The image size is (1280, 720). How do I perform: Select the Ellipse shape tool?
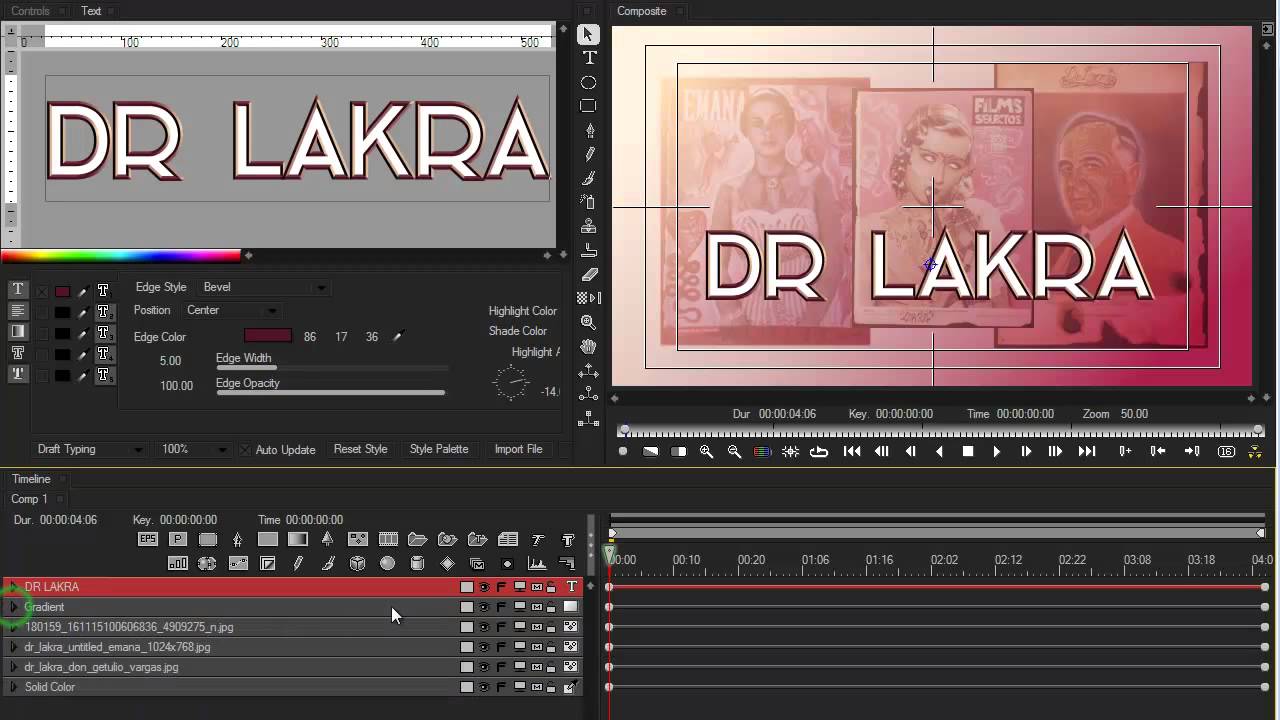pyautogui.click(x=588, y=82)
